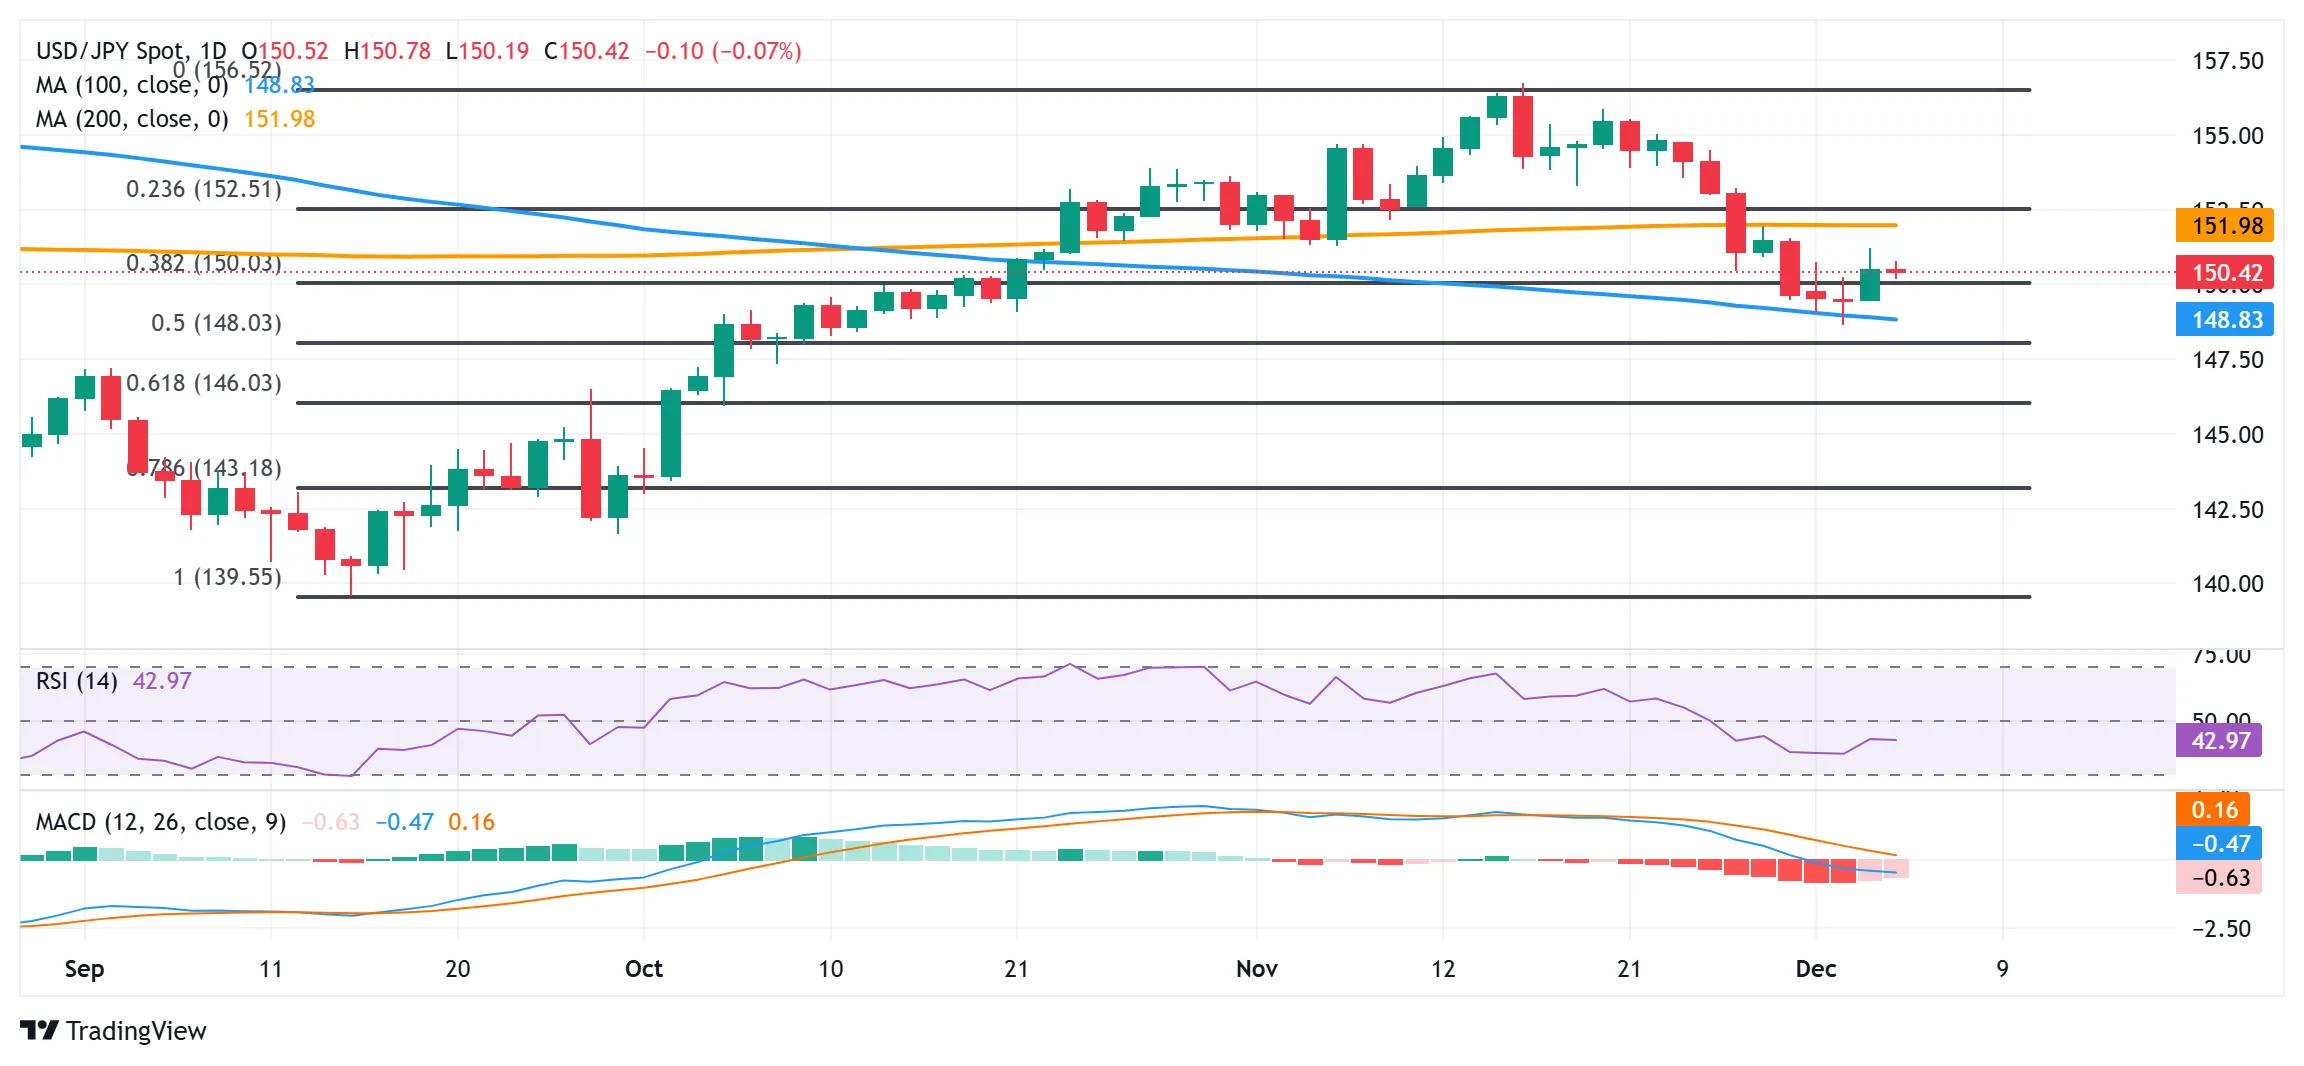Click the Oct marker on time axis
2304x1066 pixels.
644,969
